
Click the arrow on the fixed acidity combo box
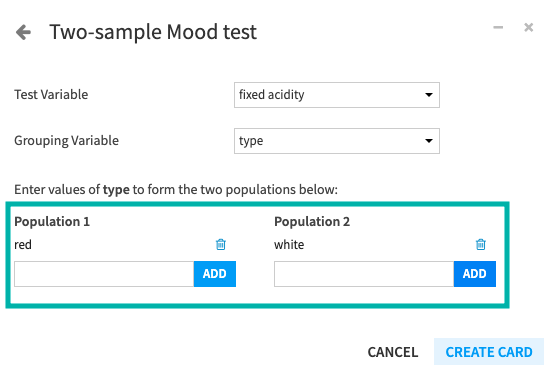429,95
